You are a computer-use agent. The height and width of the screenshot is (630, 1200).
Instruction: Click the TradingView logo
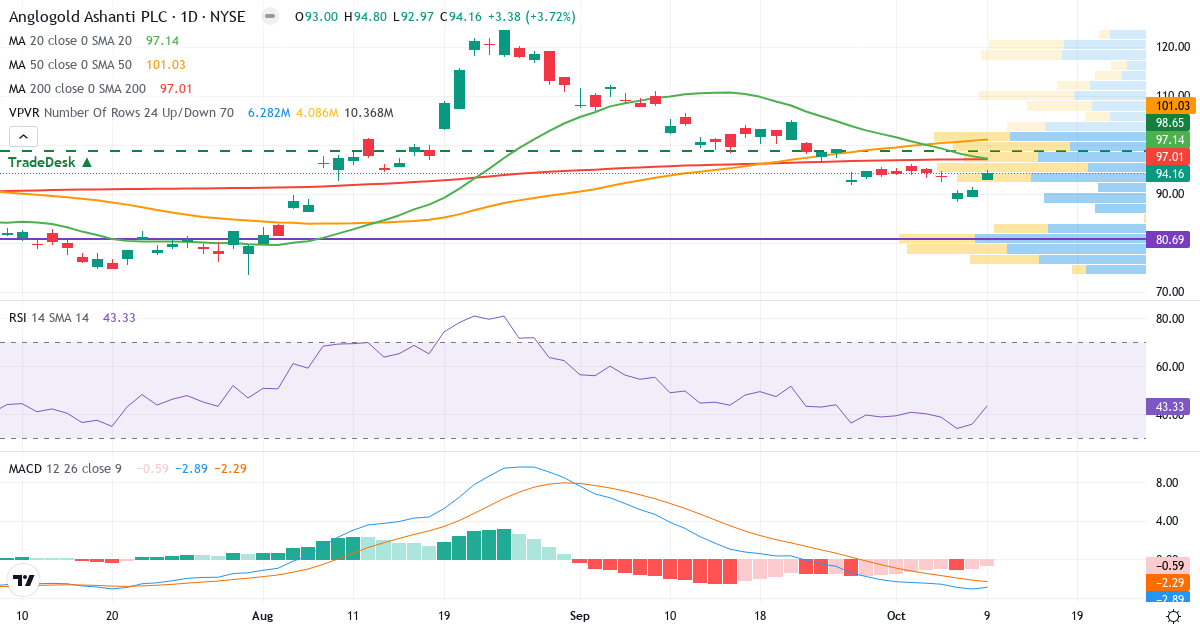(x=24, y=580)
